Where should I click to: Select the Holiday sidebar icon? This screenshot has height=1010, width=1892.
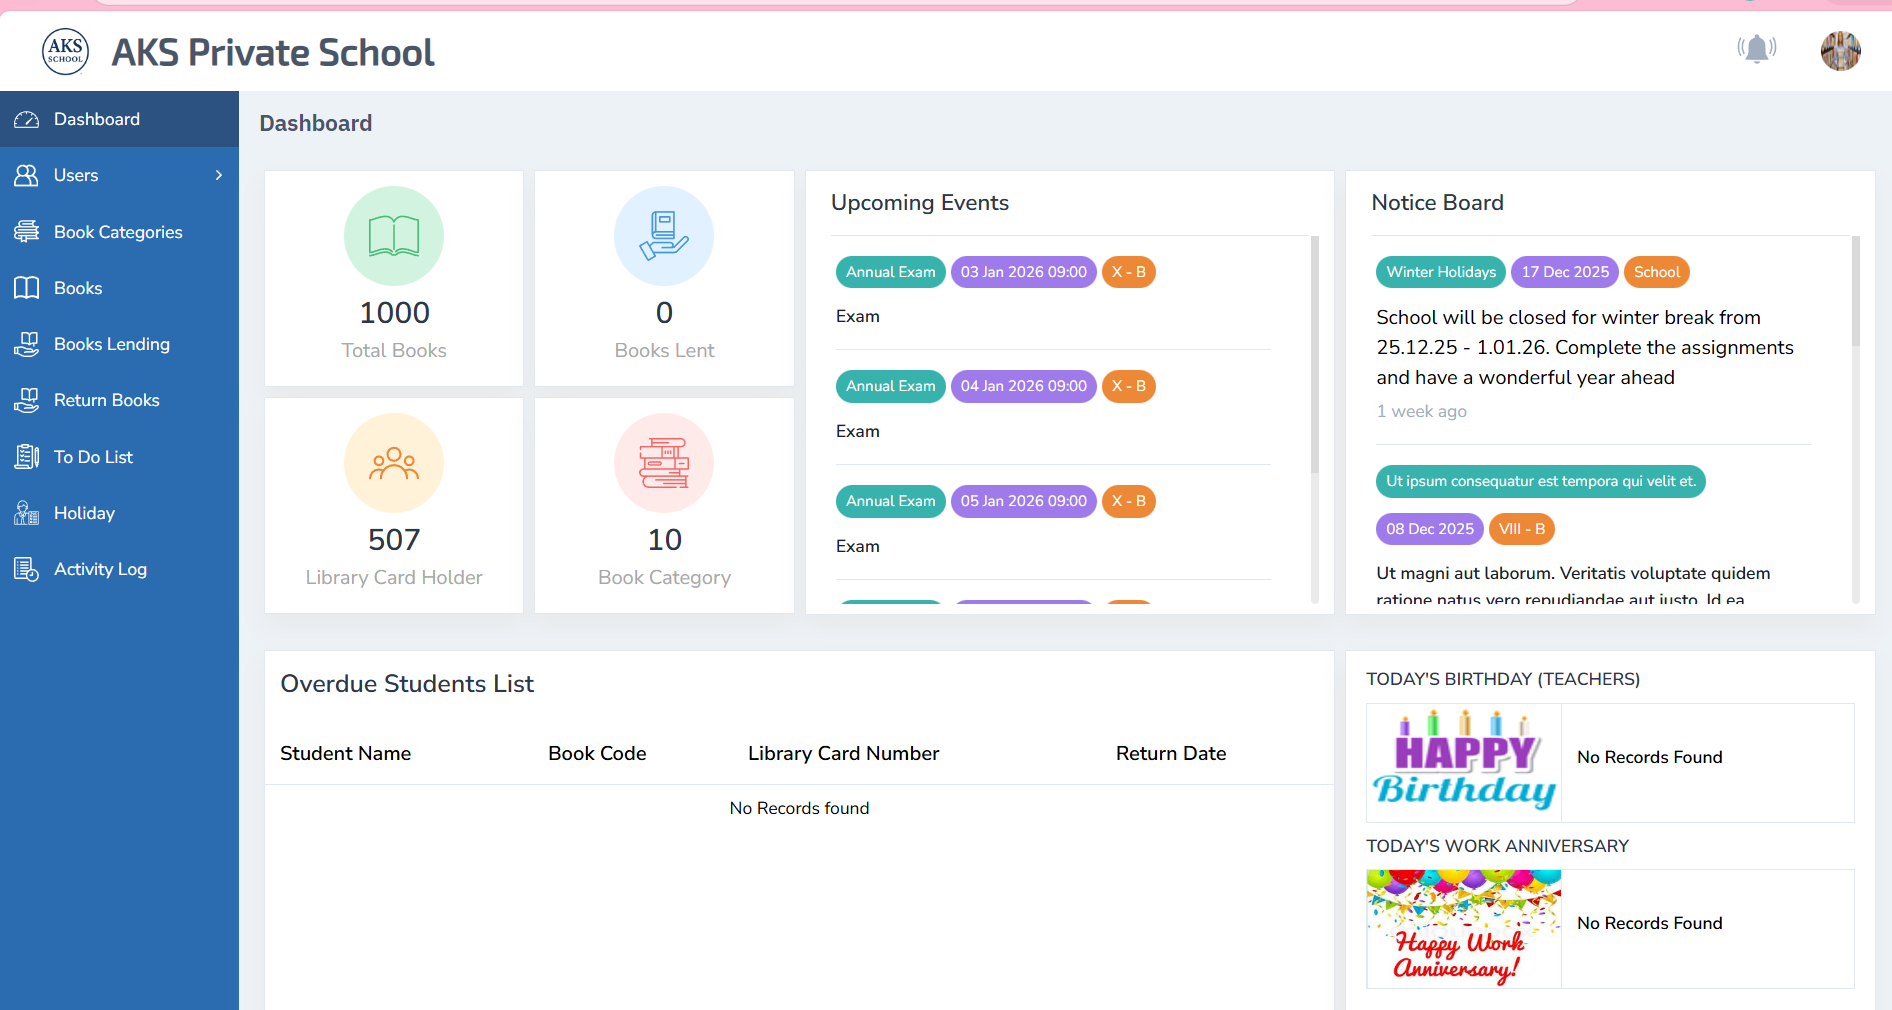tap(26, 512)
